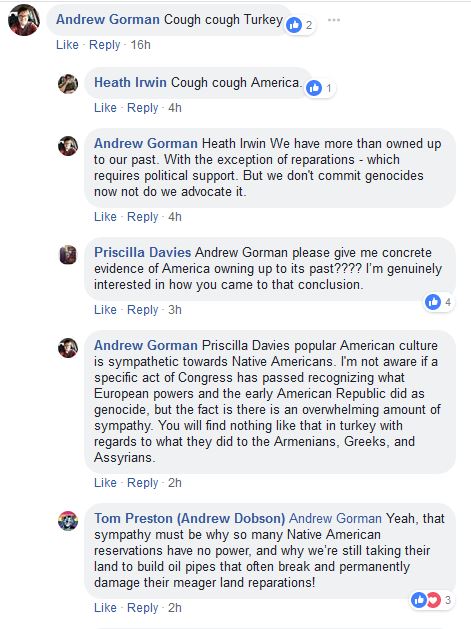Click the like reaction icon on Heath Irwin's comment
This screenshot has width=471, height=629.
click(314, 88)
